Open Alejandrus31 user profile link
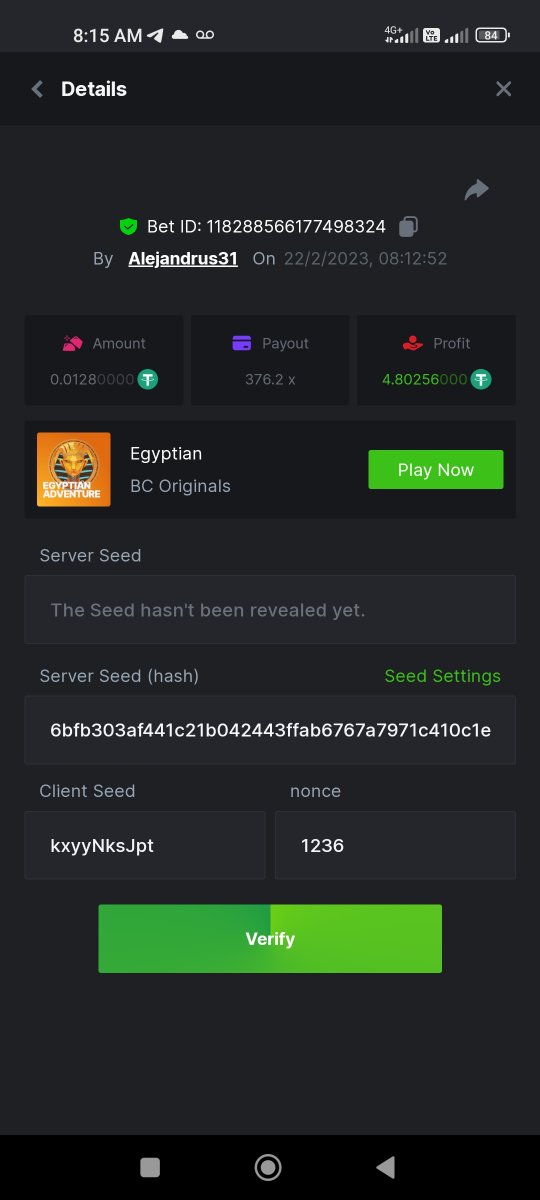This screenshot has height=1200, width=540. click(x=183, y=258)
